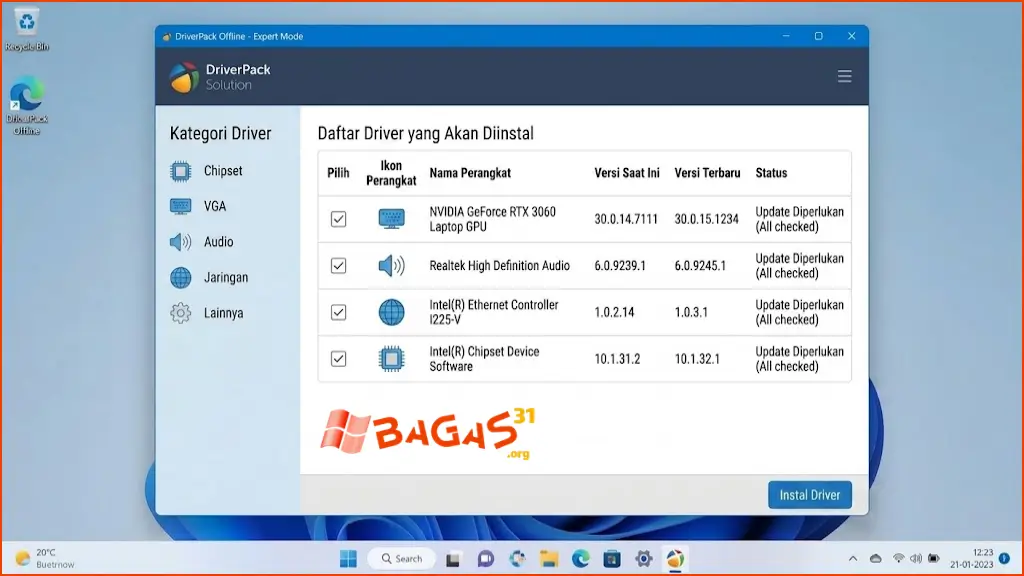Launch Microsoft Edge from the taskbar

point(580,559)
